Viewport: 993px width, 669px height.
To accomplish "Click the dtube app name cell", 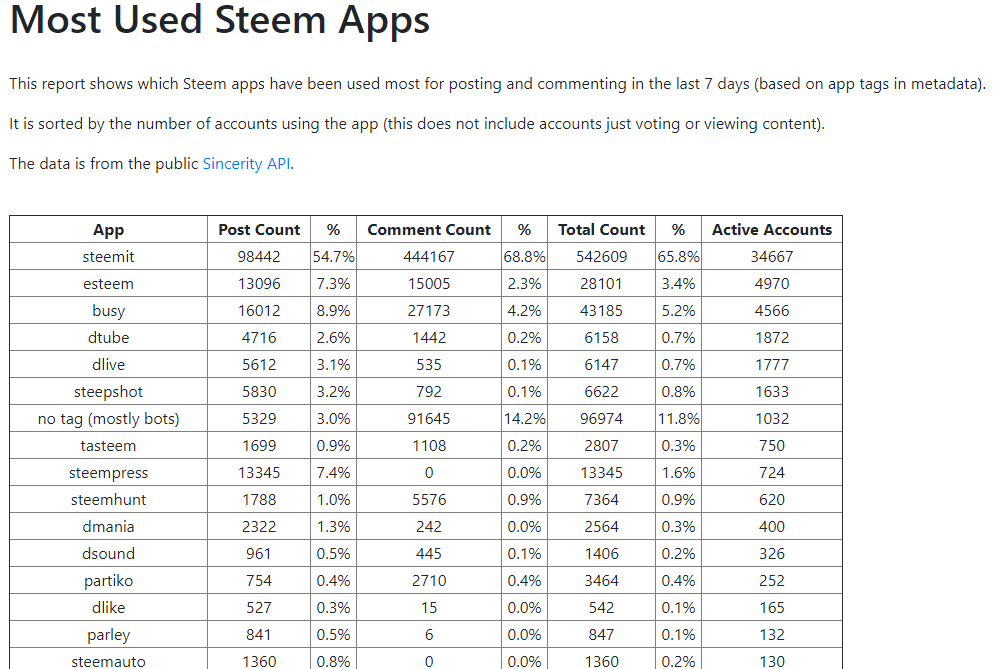I will coord(108,338).
